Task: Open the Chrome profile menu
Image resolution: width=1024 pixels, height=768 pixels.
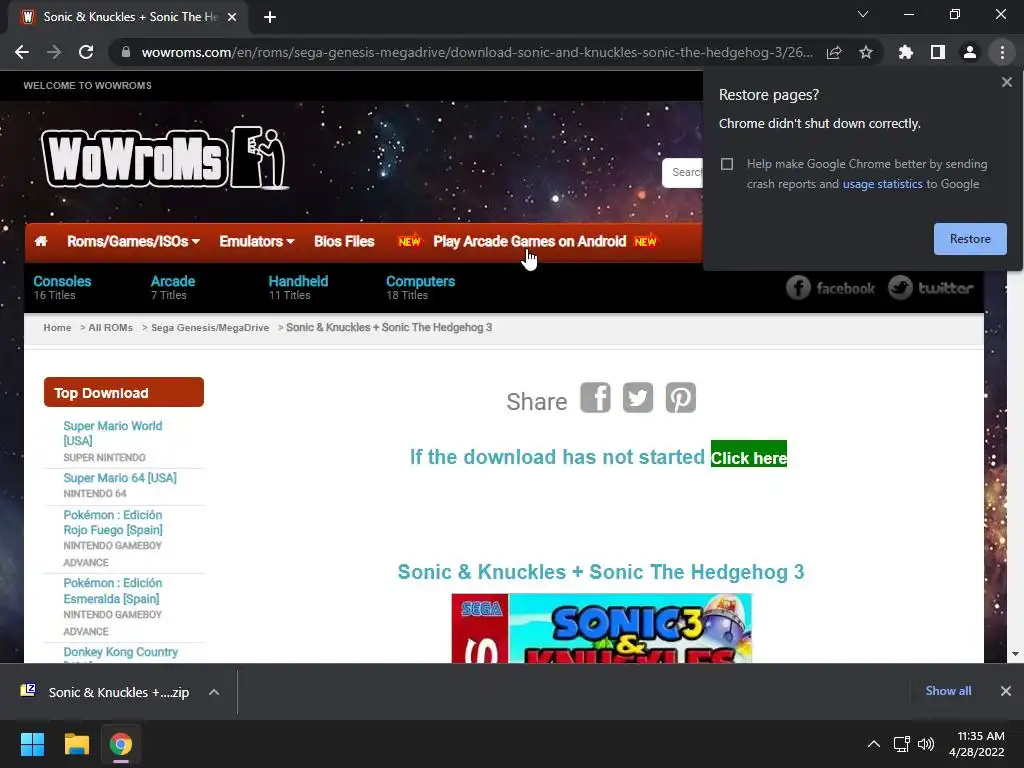Action: click(970, 52)
